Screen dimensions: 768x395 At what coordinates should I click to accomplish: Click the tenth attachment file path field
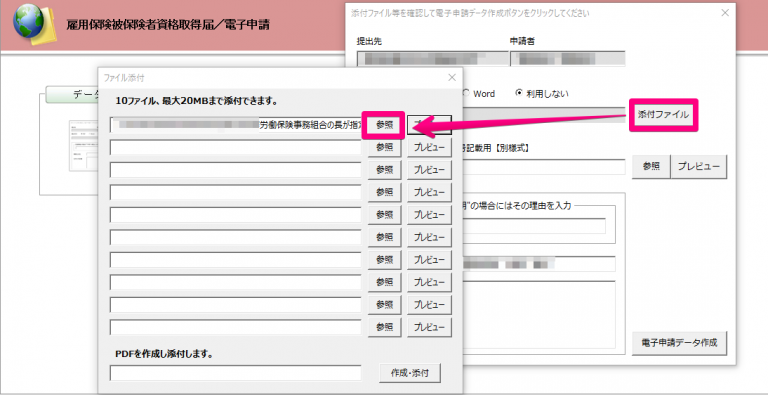[236, 327]
